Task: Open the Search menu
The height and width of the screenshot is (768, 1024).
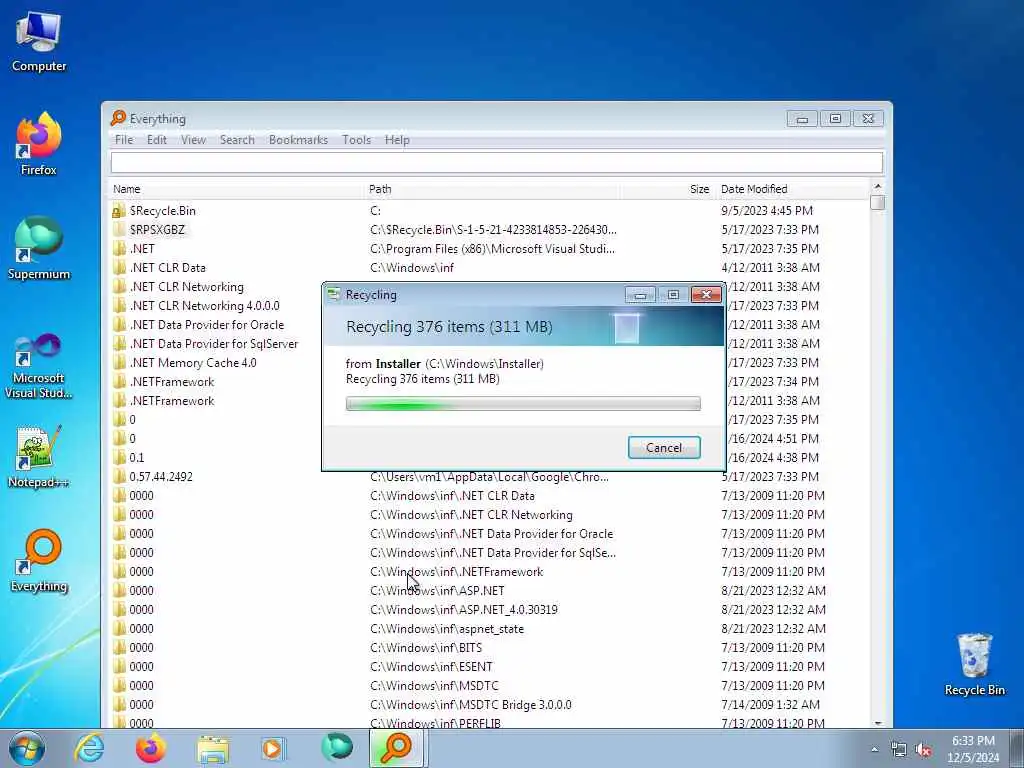Action: tap(237, 140)
